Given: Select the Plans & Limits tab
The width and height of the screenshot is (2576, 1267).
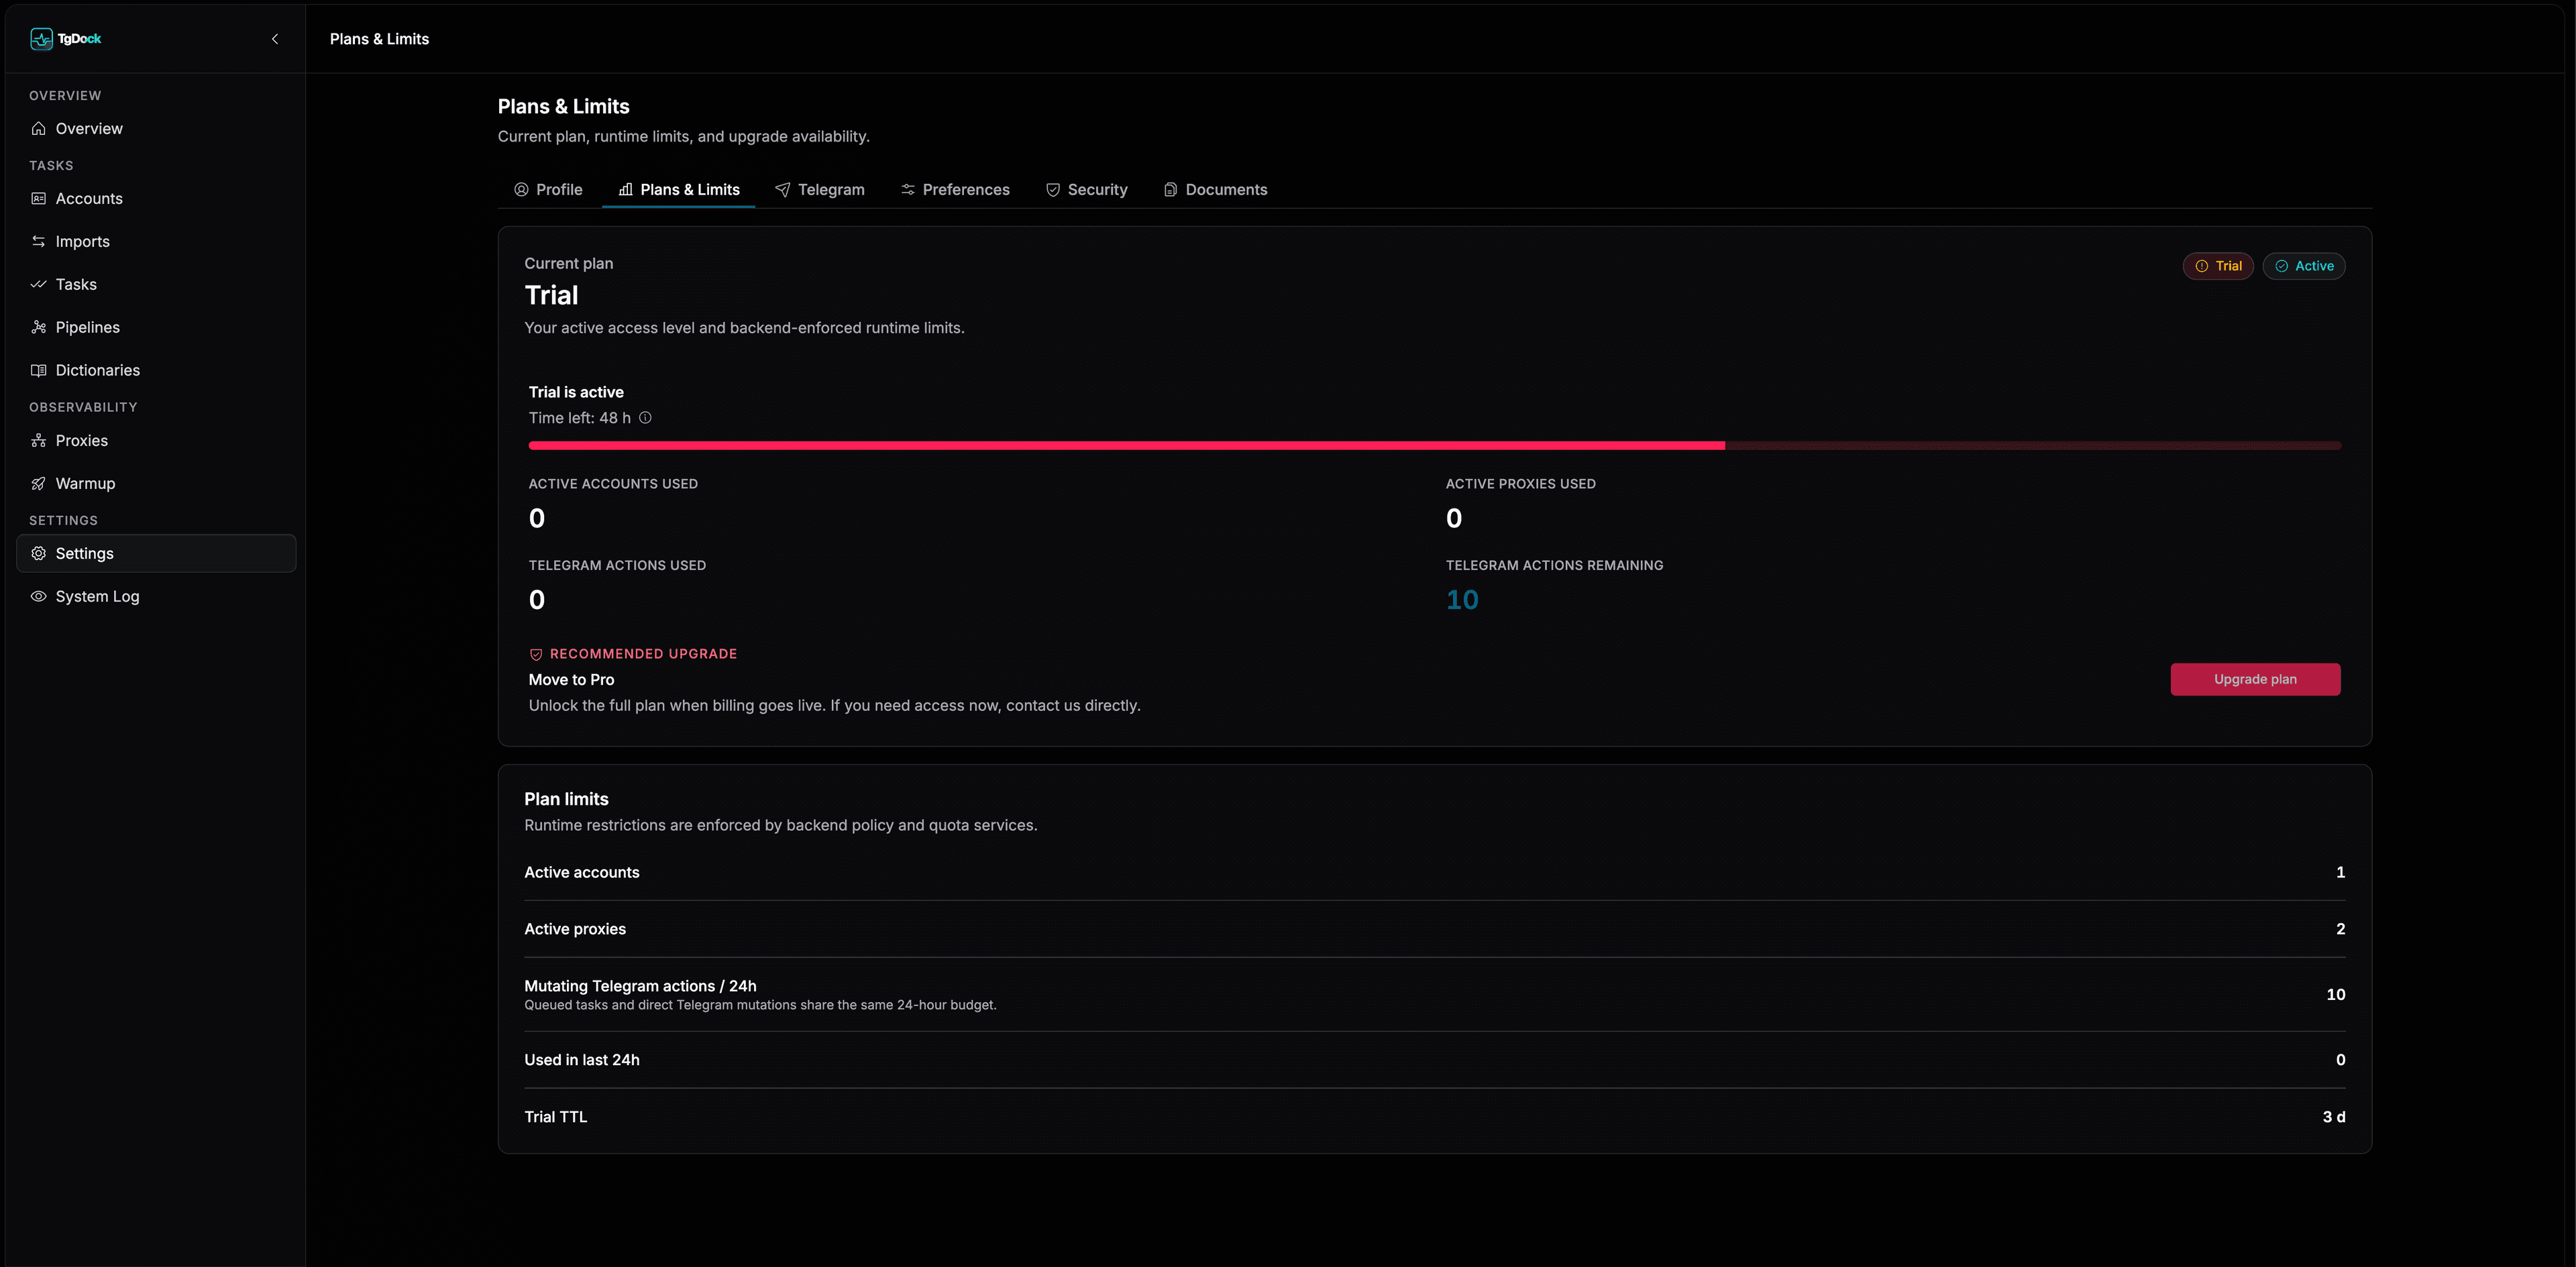Looking at the screenshot, I should pyautogui.click(x=679, y=189).
